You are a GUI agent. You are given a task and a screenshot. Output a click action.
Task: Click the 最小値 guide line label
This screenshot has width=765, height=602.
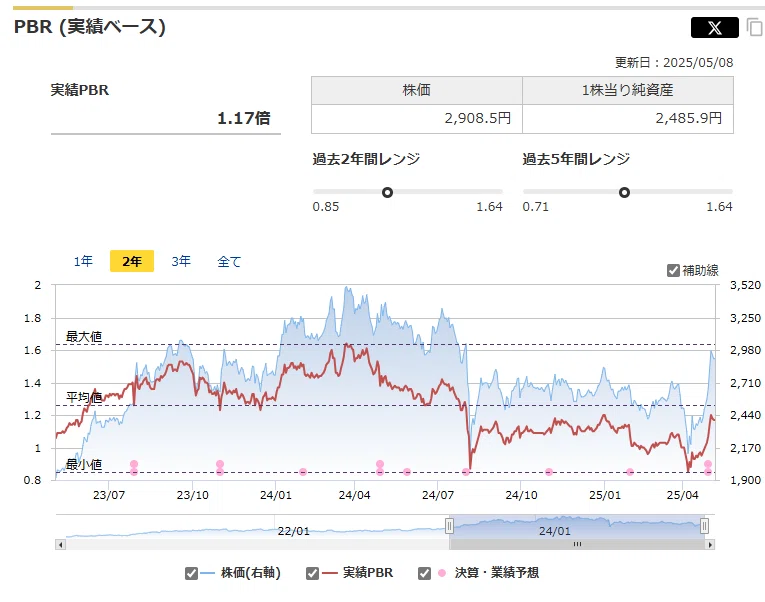pyautogui.click(x=84, y=464)
